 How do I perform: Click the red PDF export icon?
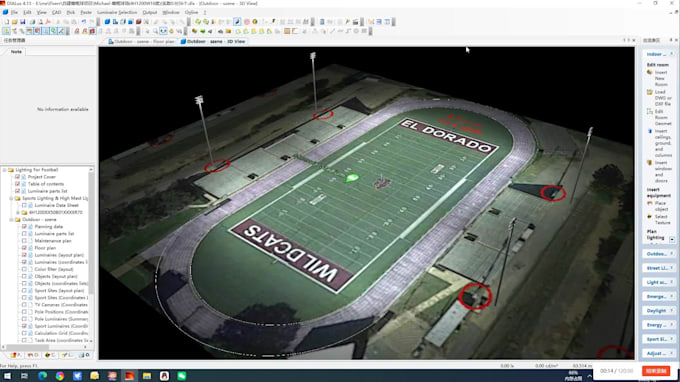pos(48,22)
